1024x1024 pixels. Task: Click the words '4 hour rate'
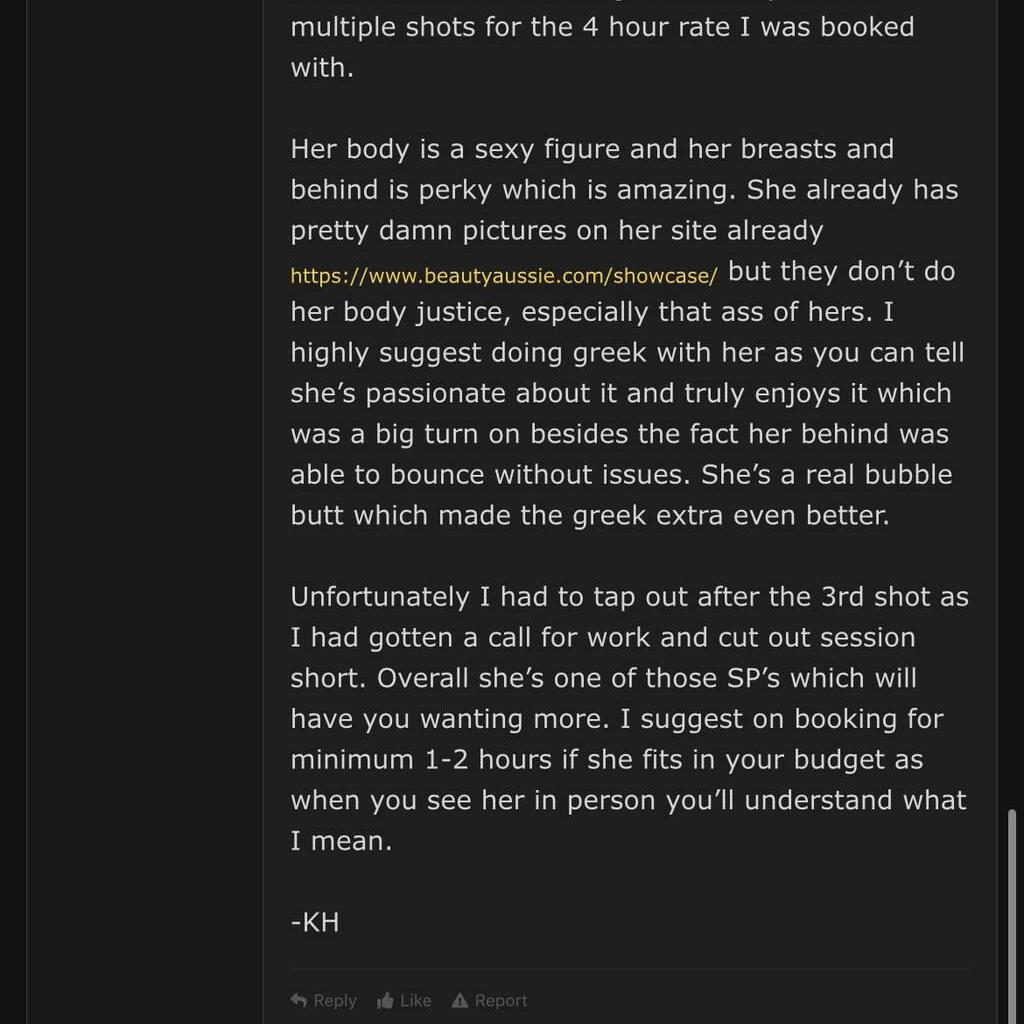click(x=666, y=27)
